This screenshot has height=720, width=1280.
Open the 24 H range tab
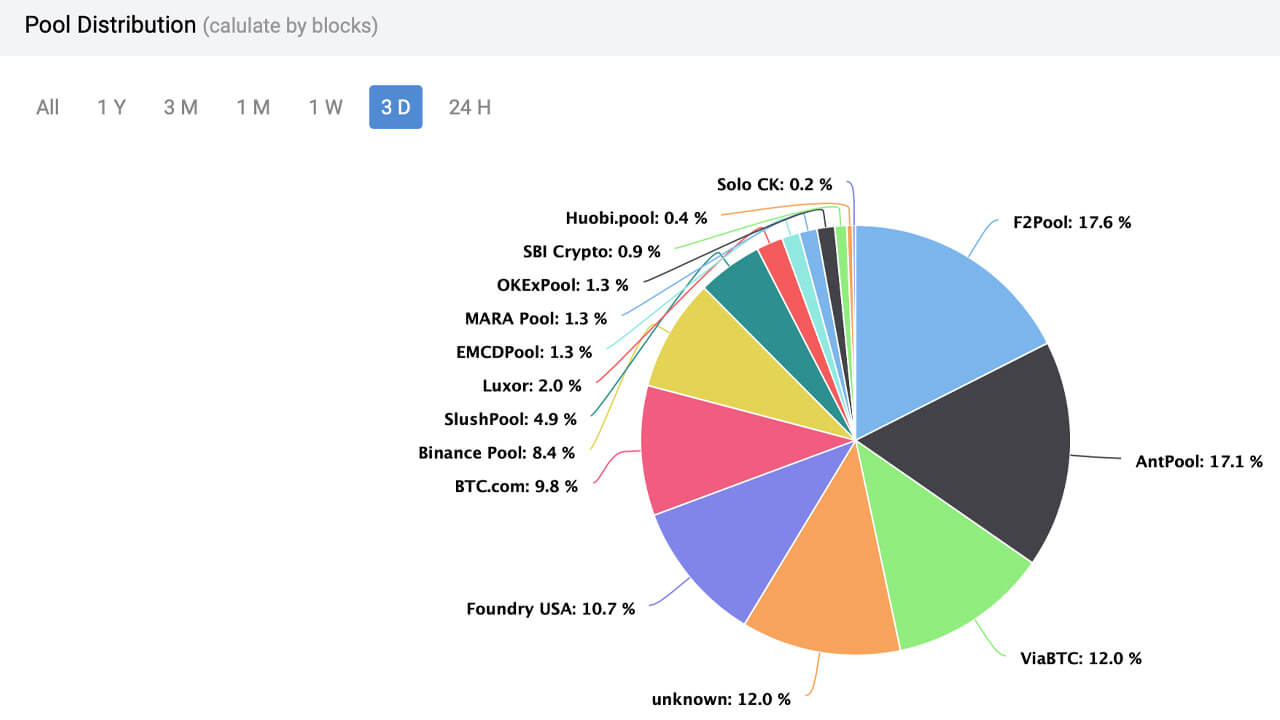pyautogui.click(x=470, y=107)
